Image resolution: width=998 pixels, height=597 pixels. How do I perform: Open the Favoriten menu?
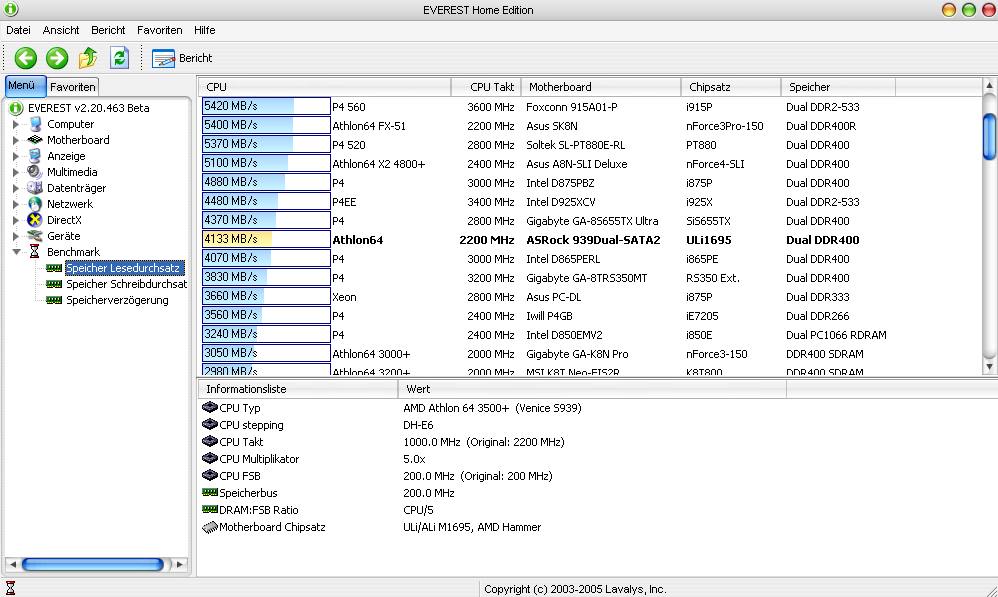(160, 30)
